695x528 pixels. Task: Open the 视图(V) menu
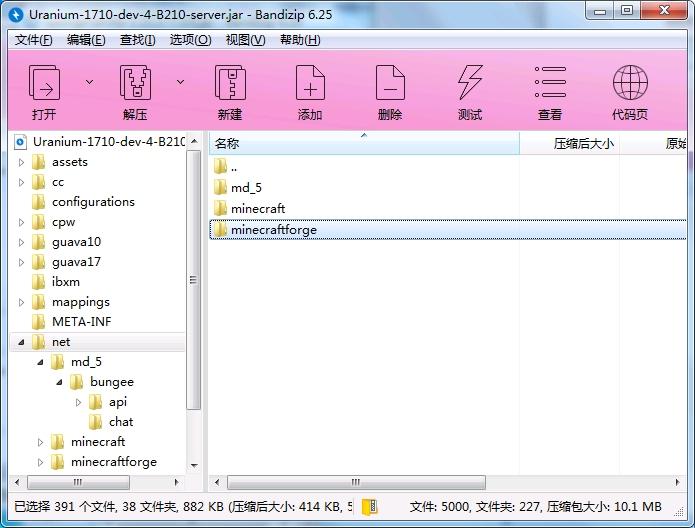[x=245, y=40]
